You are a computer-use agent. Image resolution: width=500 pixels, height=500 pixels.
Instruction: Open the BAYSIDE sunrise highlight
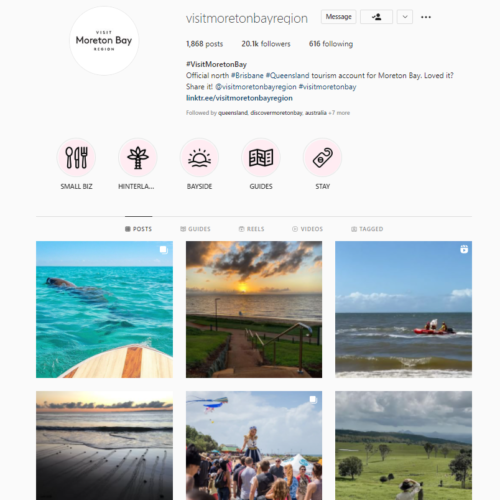199,158
